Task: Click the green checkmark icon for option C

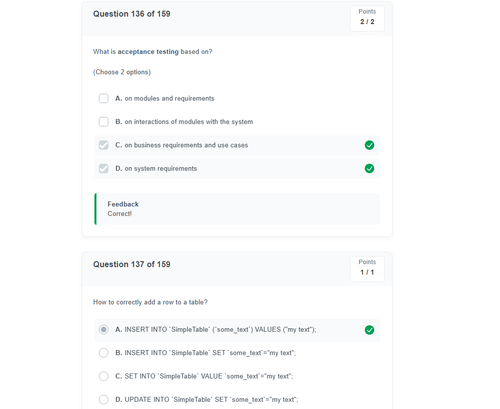Action: coord(369,145)
